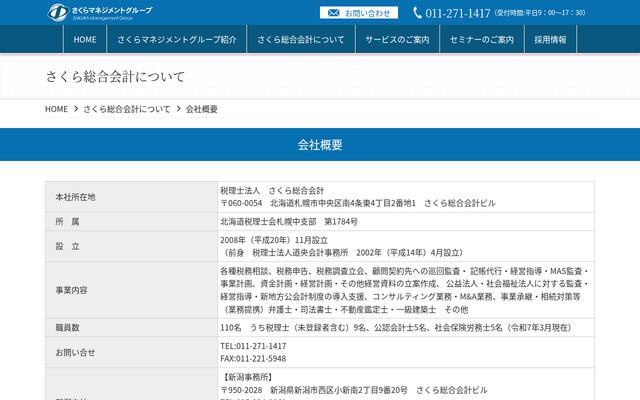Click the お問い合せ row label

point(76,353)
